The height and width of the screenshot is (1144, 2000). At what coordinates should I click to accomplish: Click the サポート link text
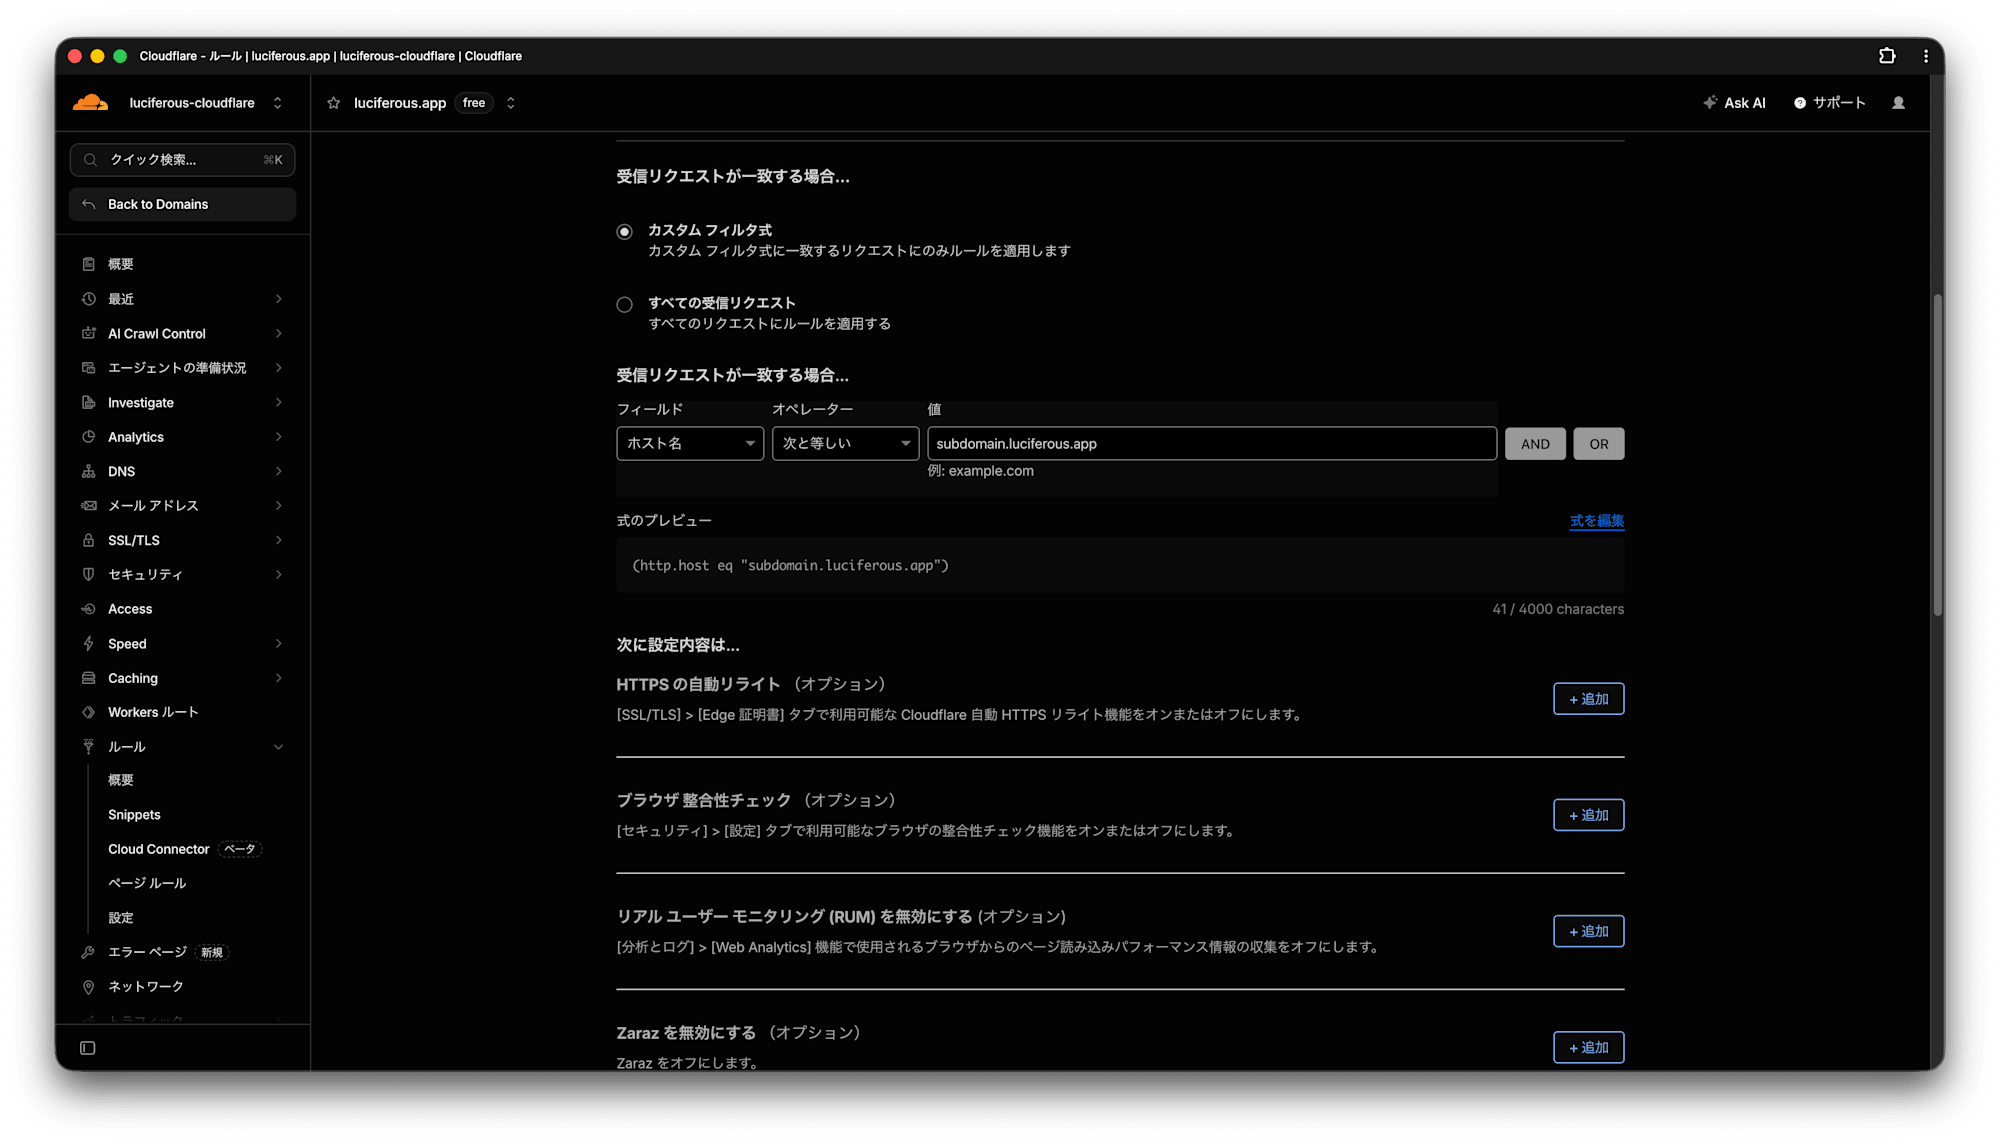pyautogui.click(x=1839, y=103)
